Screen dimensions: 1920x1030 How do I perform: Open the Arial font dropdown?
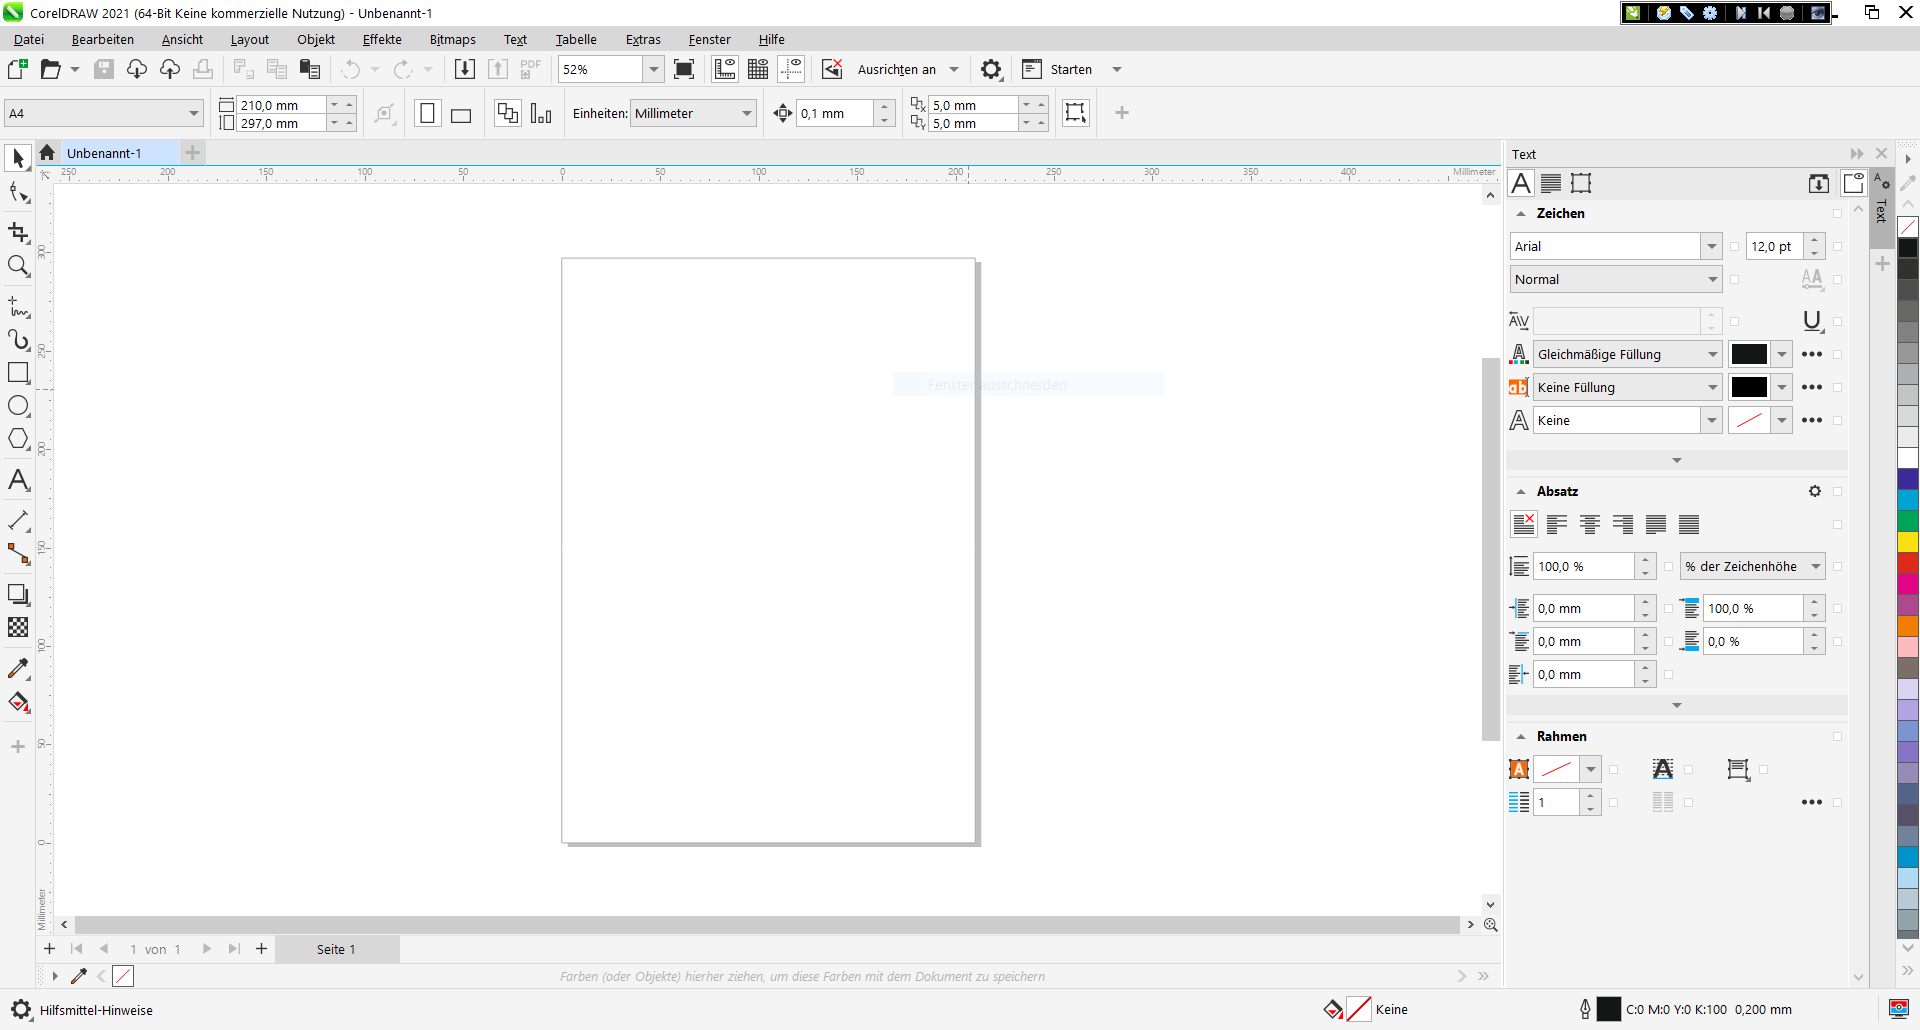[x=1711, y=246]
